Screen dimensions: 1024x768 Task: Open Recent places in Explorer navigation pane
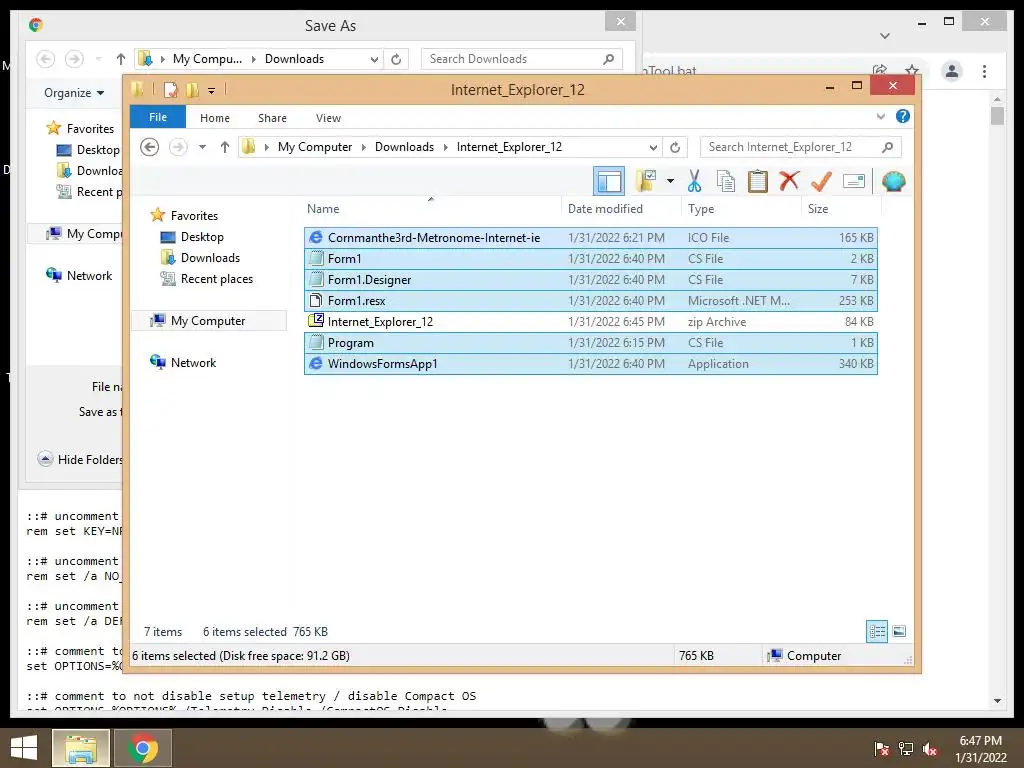coord(206,278)
